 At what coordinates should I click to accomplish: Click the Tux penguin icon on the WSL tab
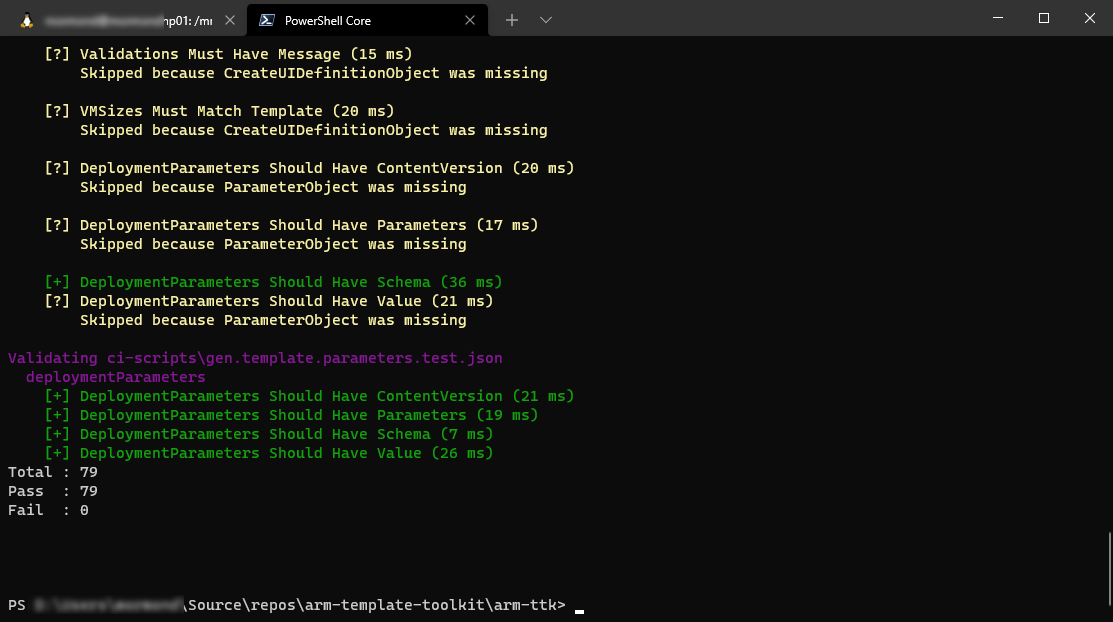click(26, 18)
